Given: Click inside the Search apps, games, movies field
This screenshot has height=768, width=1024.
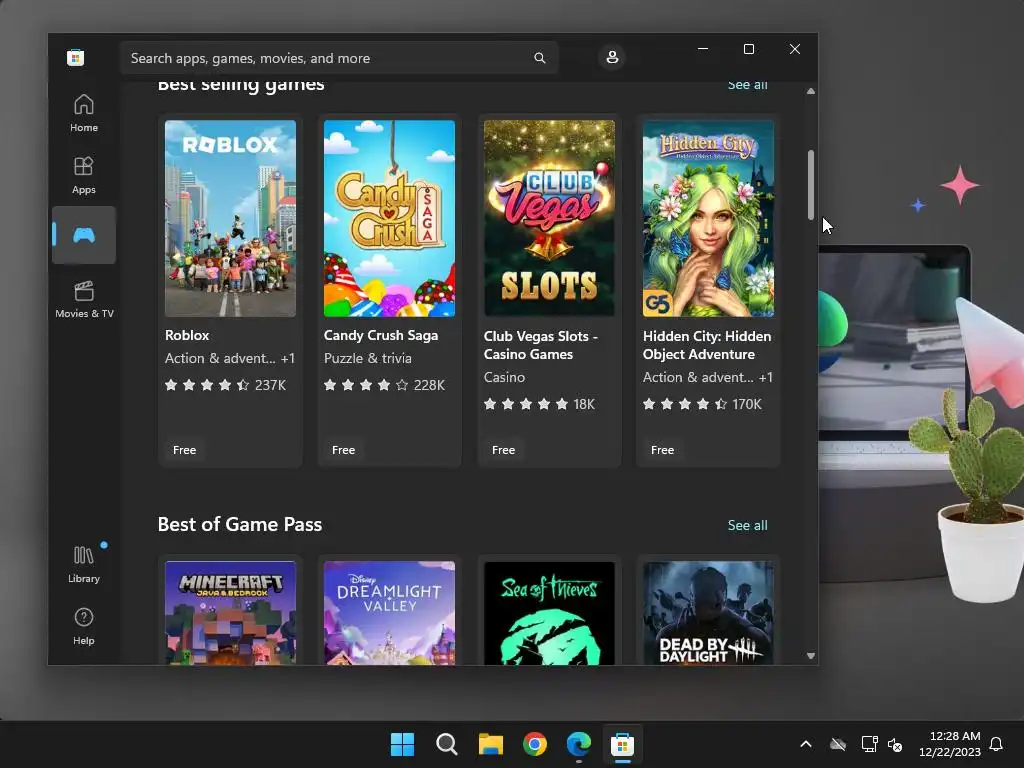Looking at the screenshot, I should coord(338,57).
